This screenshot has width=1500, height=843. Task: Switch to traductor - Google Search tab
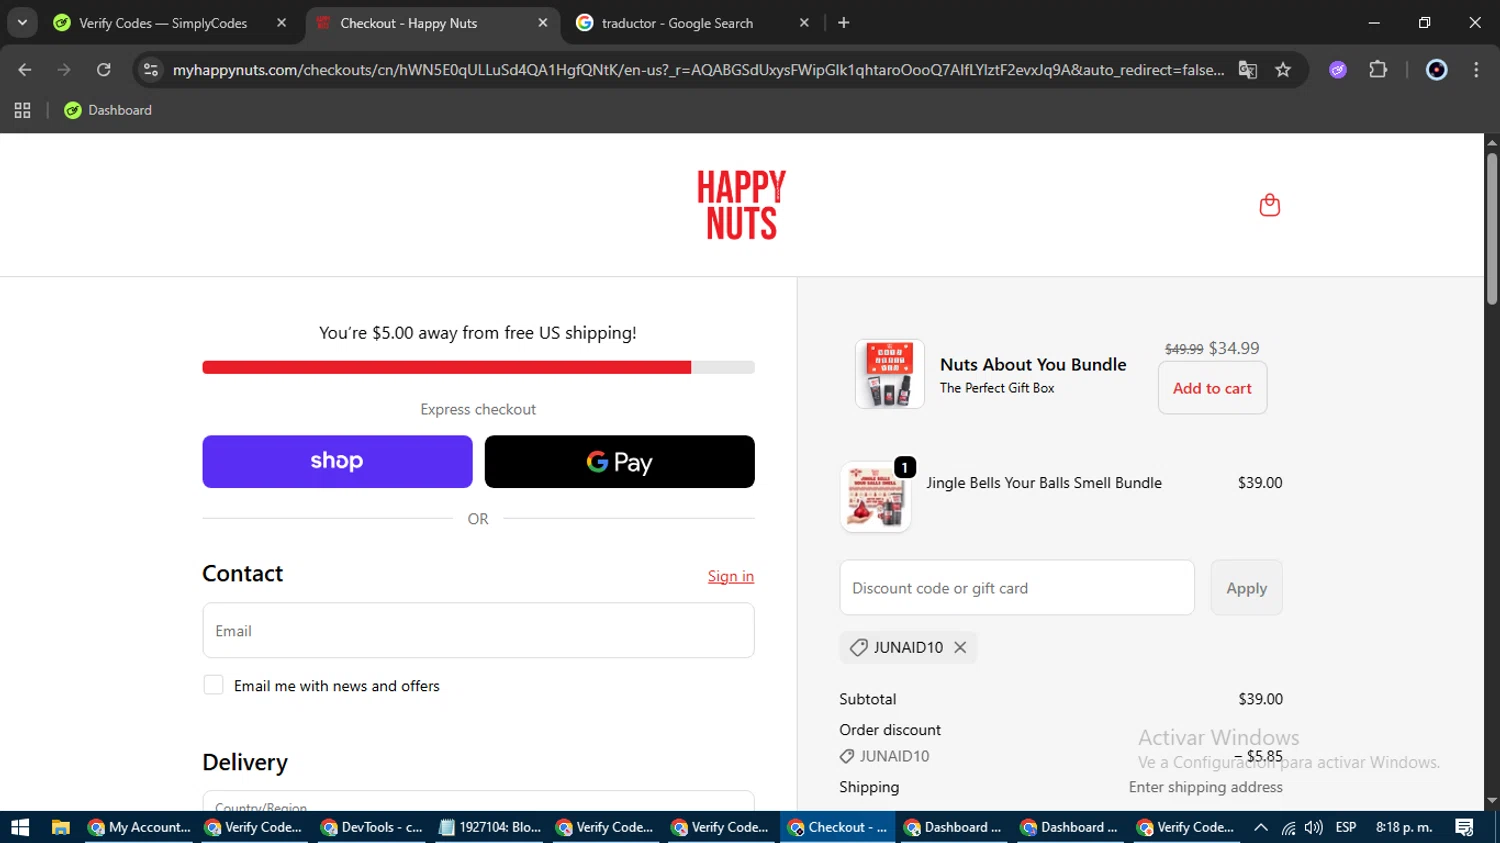click(x=677, y=23)
